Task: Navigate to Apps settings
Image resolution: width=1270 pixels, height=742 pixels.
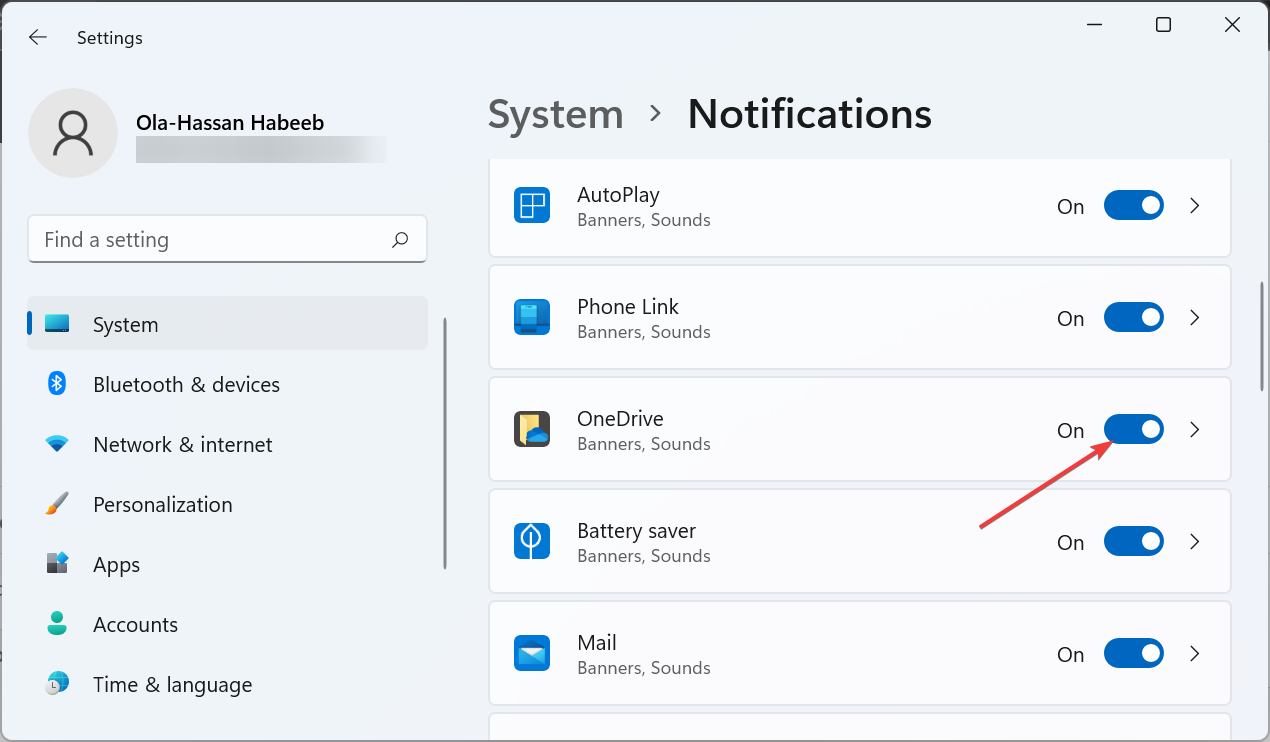Action: 227,564
